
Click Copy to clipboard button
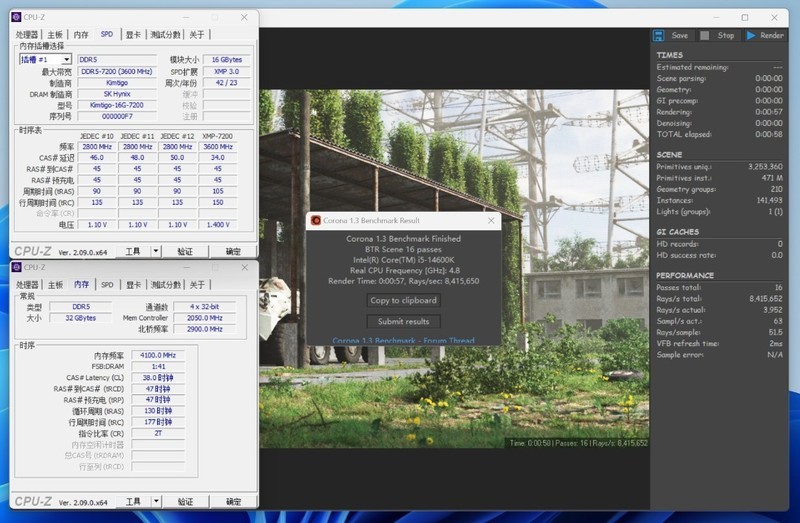coord(403,300)
